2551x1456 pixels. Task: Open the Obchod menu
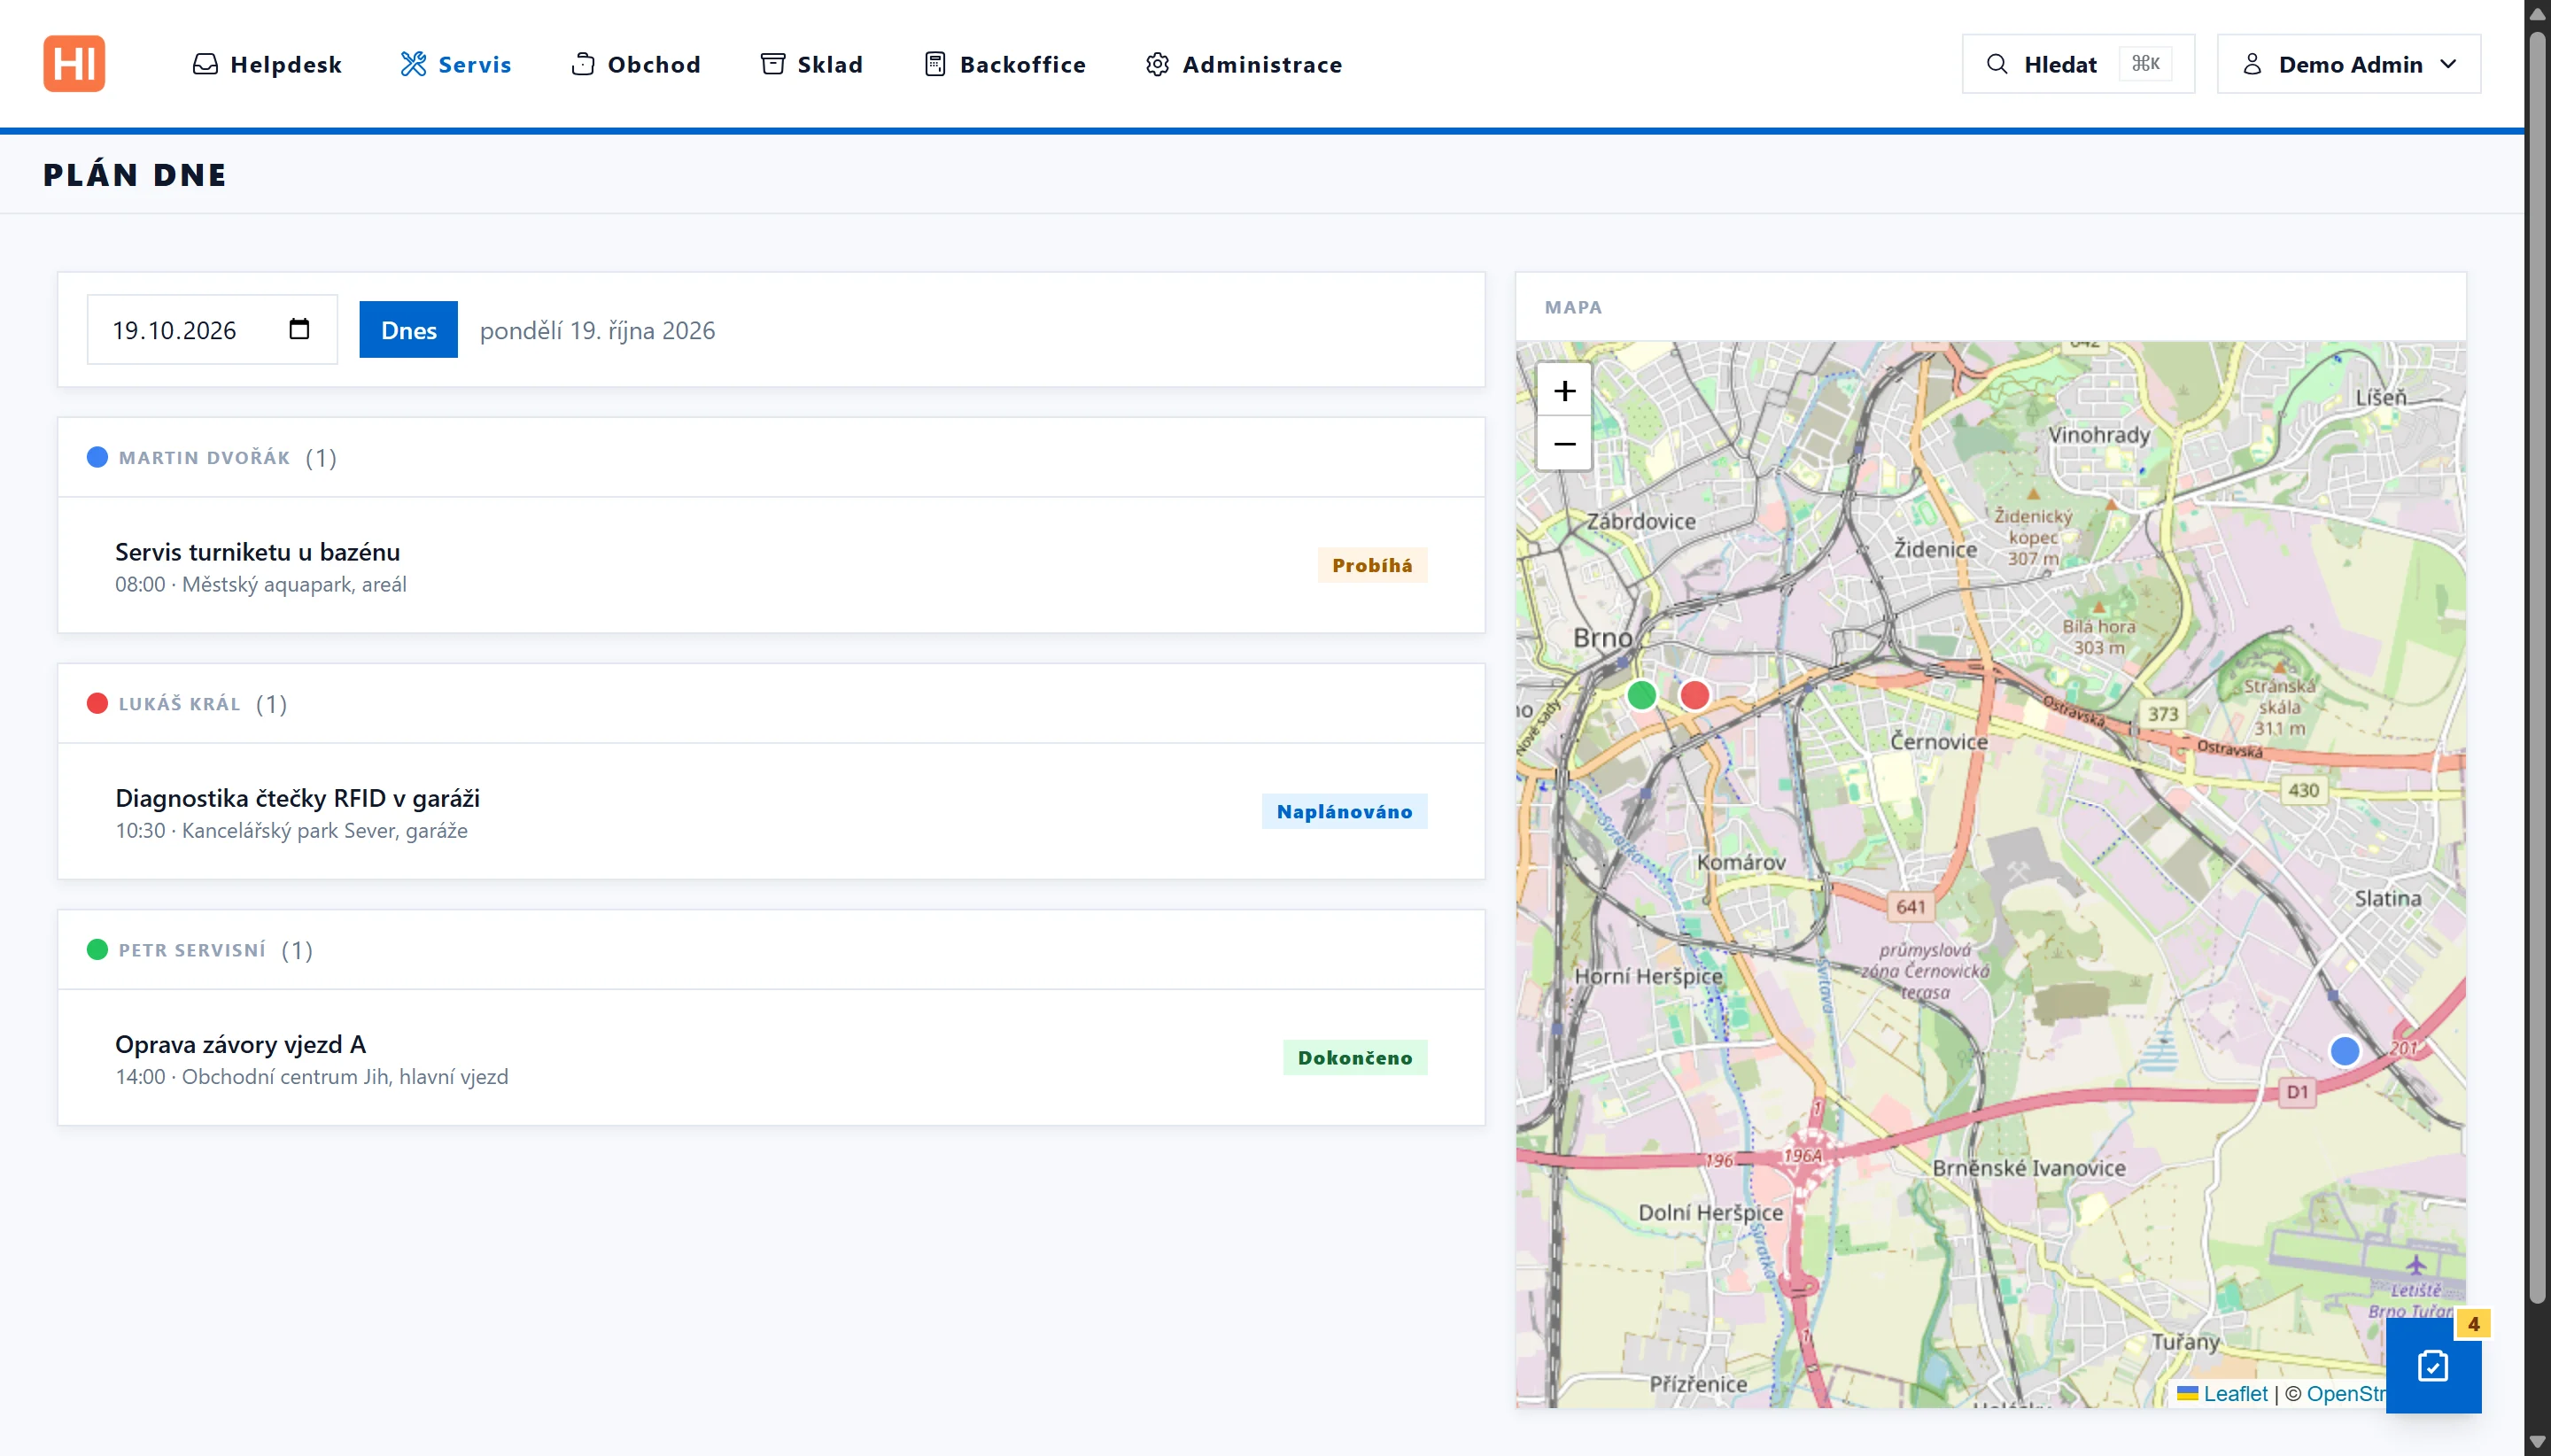[636, 64]
